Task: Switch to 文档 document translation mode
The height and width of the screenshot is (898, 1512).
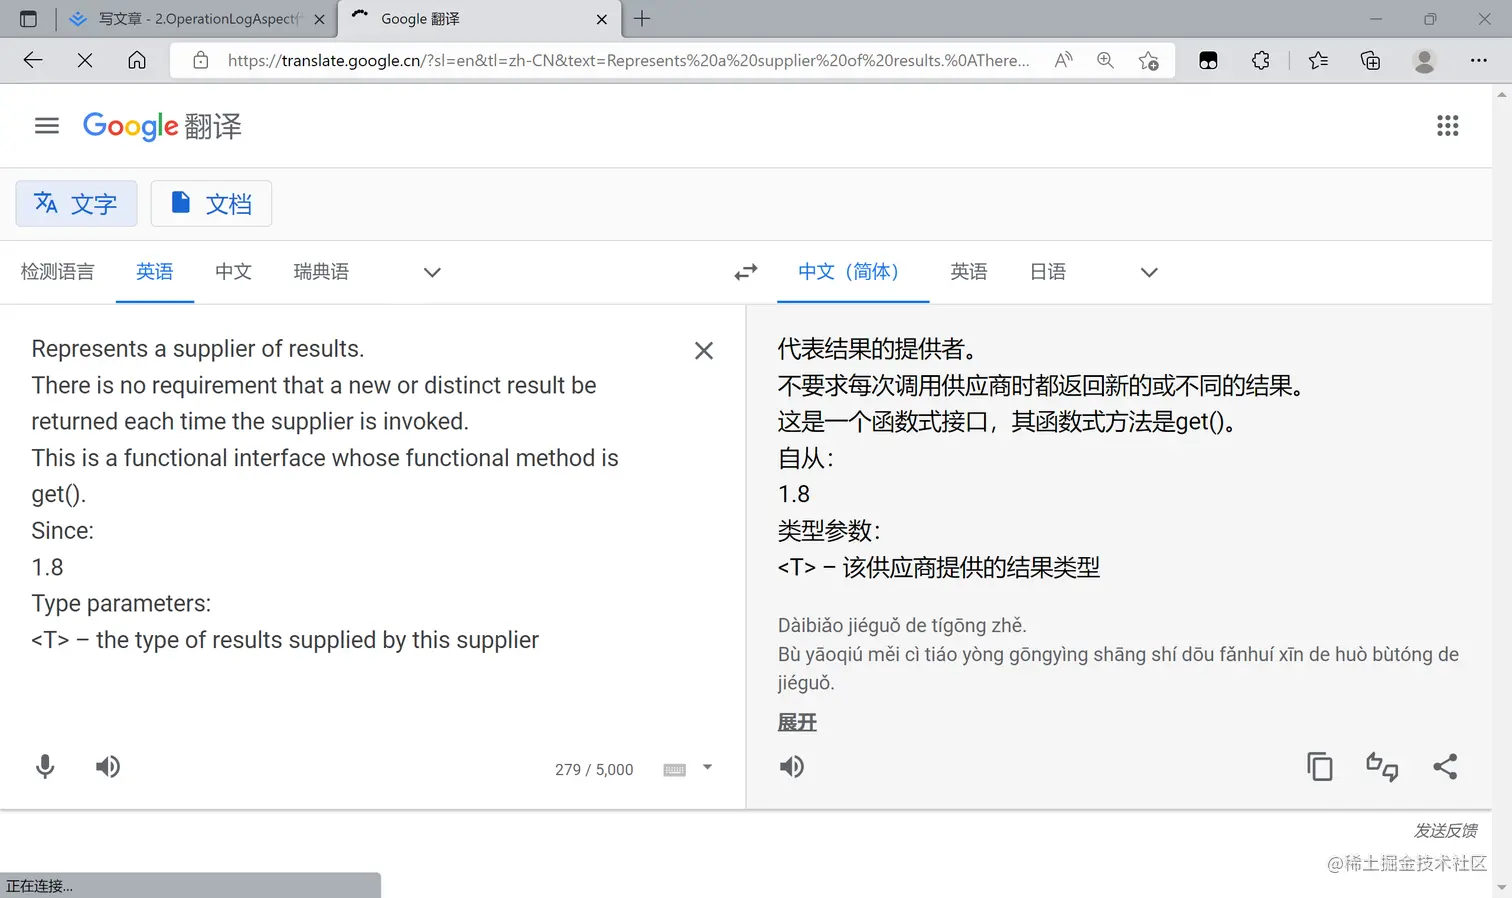Action: coord(211,204)
